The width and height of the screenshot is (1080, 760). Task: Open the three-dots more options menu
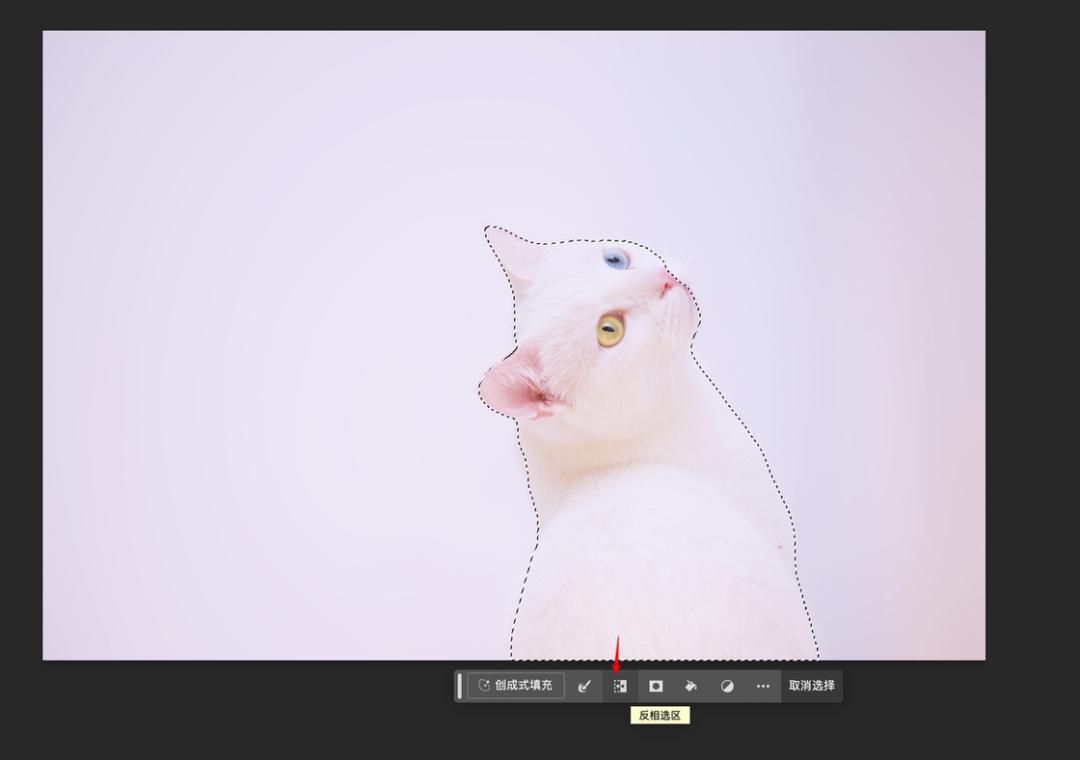pyautogui.click(x=762, y=686)
